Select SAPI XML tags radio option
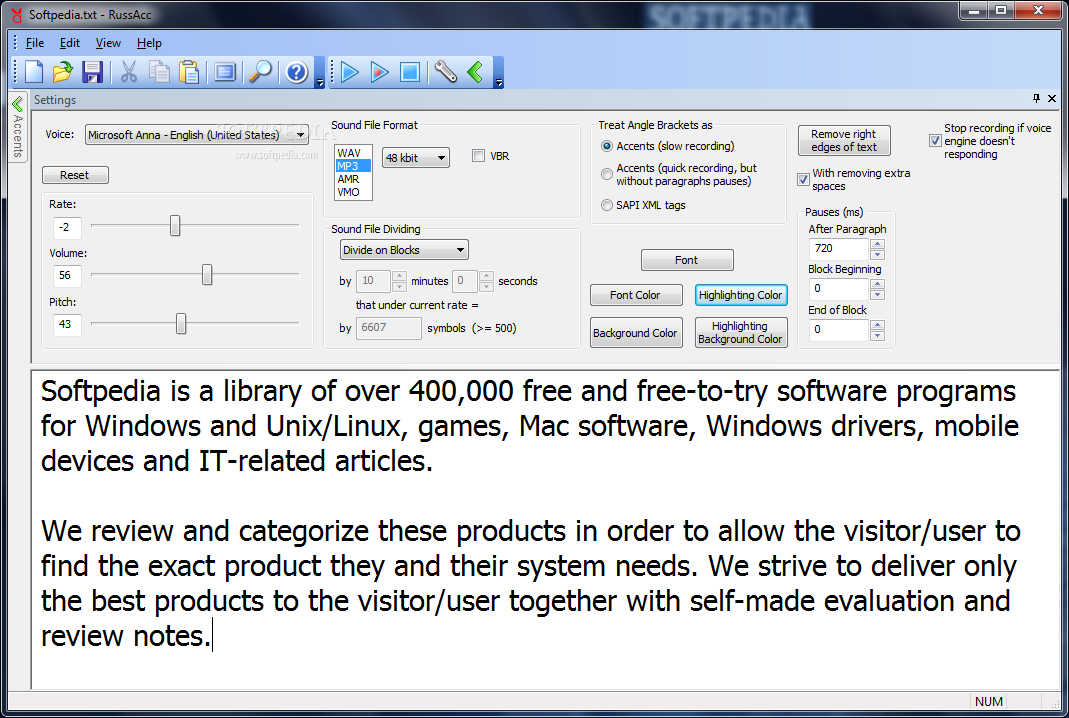 tap(607, 205)
